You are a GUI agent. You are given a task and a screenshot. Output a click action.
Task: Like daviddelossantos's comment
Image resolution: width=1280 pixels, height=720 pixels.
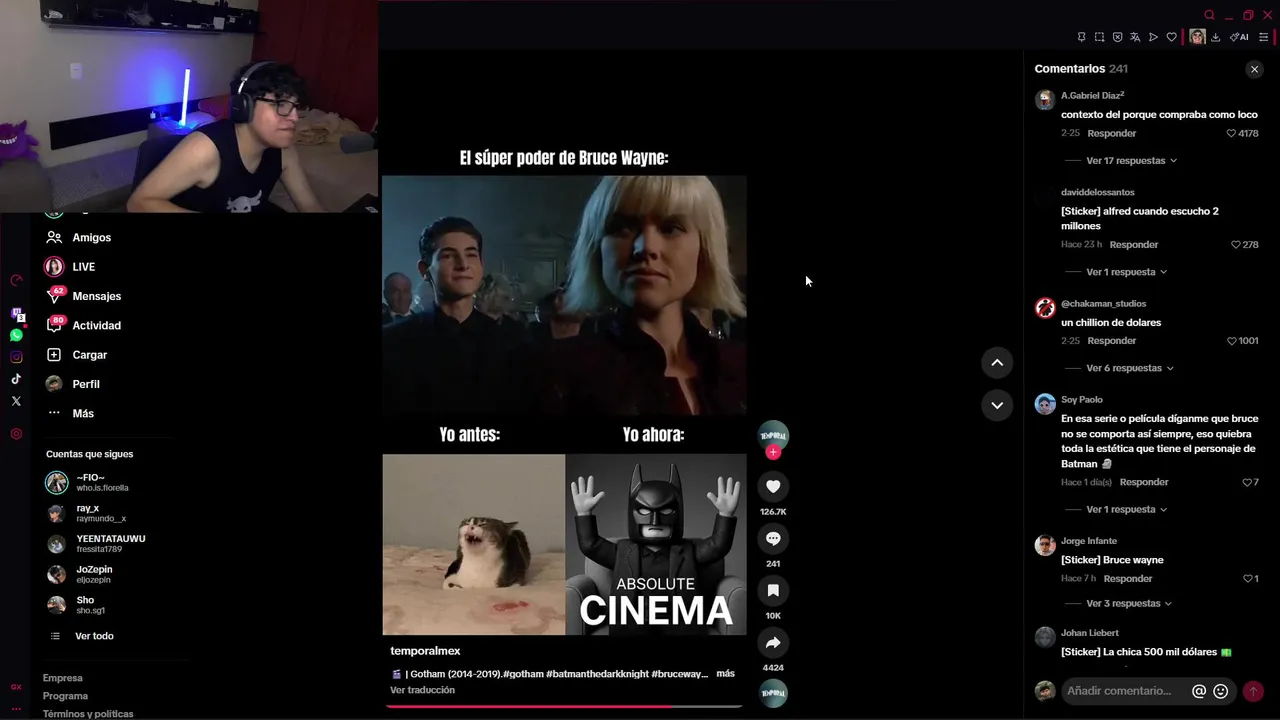point(1236,244)
